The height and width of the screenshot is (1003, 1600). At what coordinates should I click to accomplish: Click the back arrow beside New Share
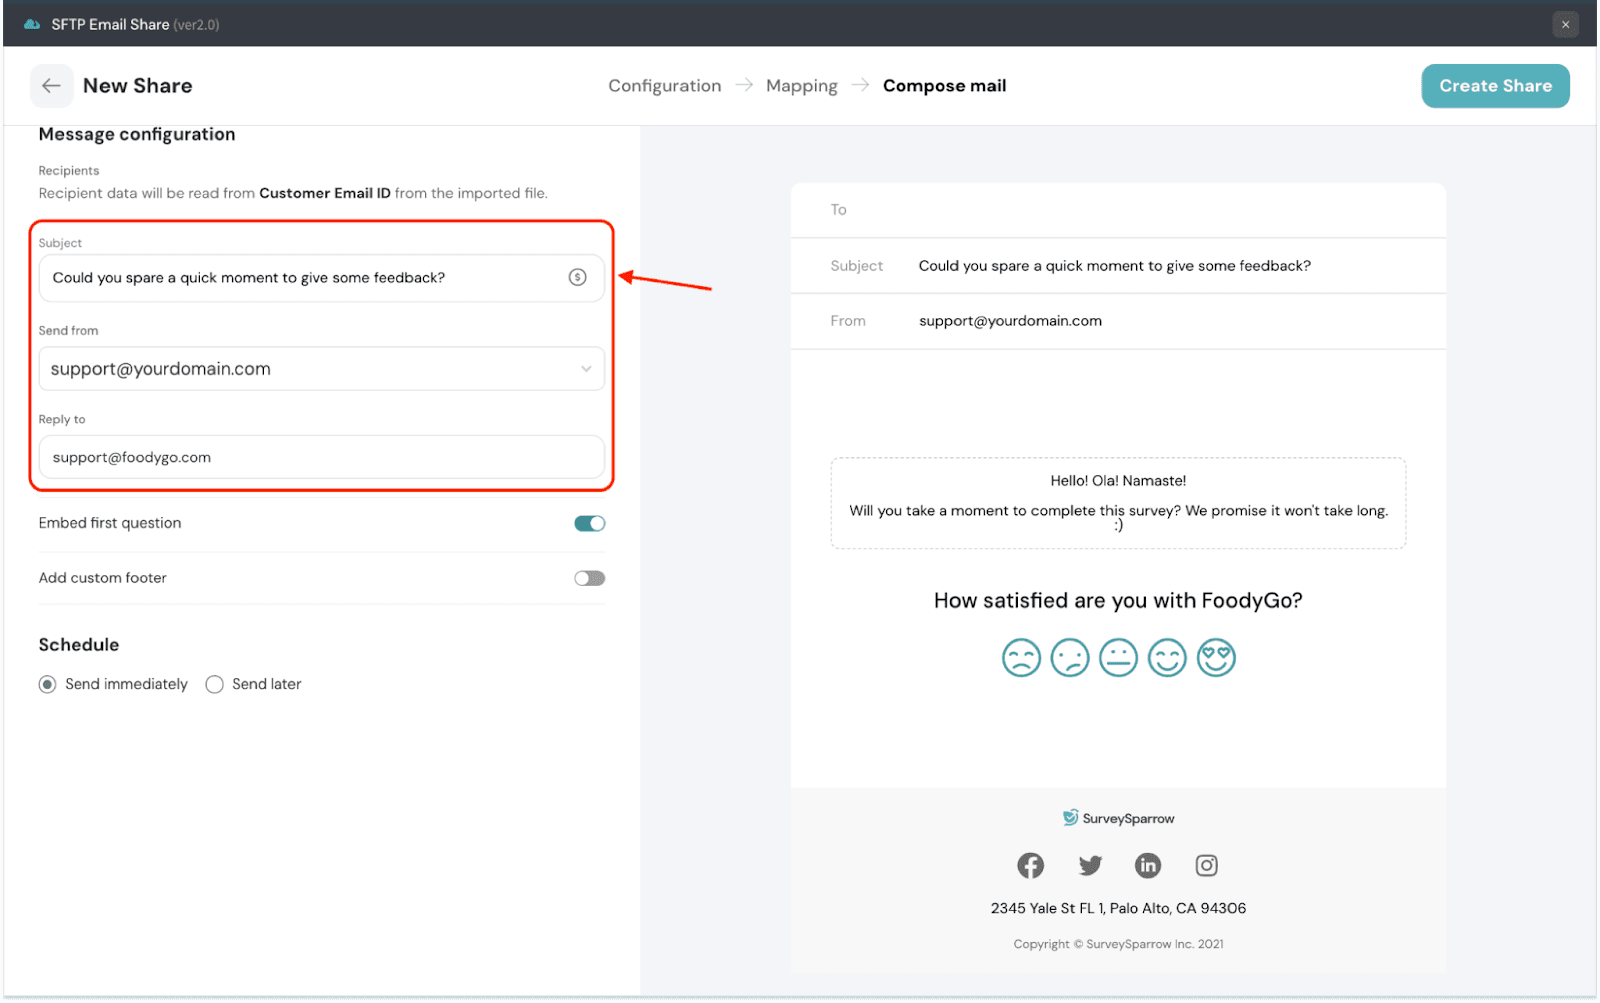pos(51,86)
